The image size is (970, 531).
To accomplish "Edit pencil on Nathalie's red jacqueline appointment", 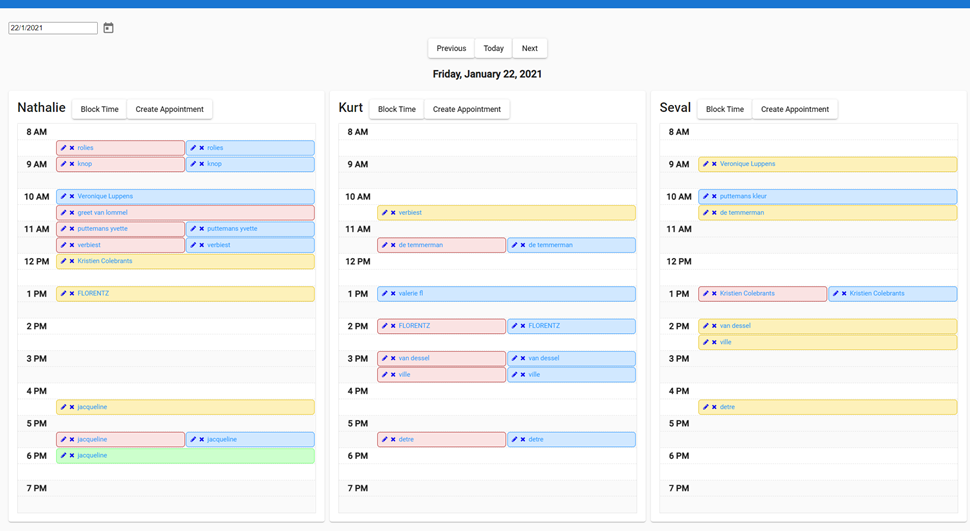I will (x=63, y=439).
